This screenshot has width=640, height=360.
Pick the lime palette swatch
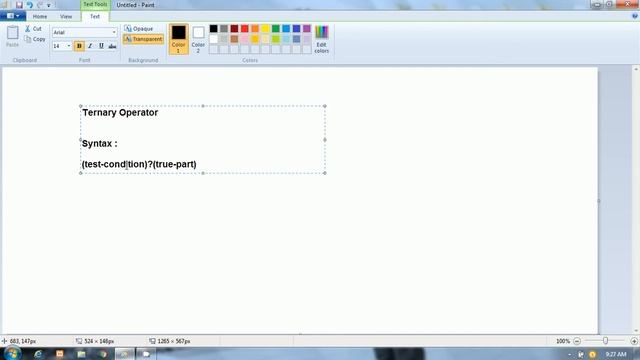[276, 39]
